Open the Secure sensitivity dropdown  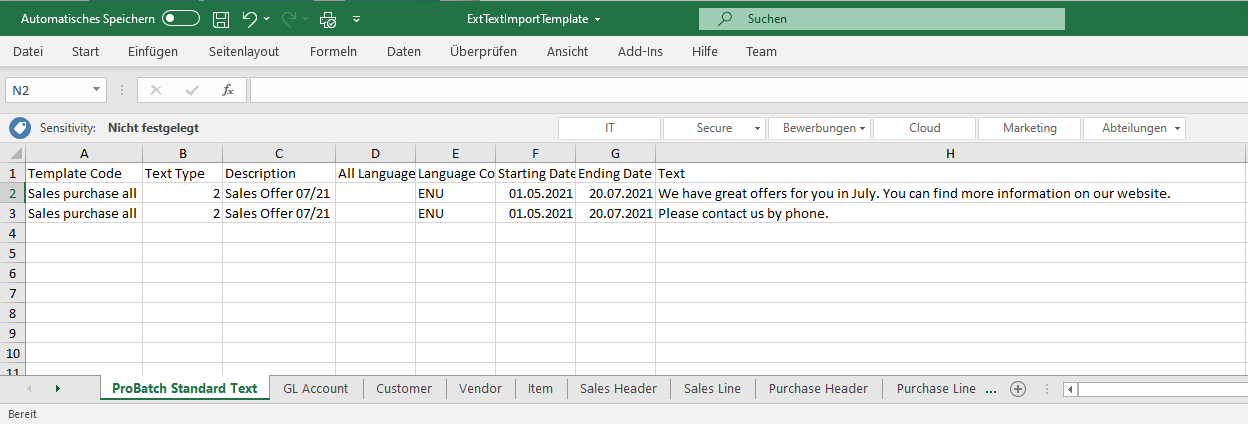coord(758,128)
